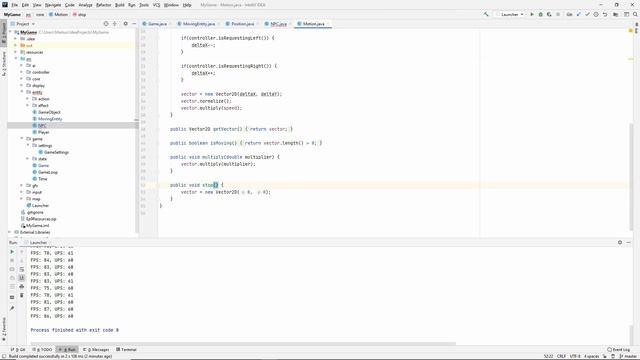Open Run panel settings gear

coord(620,242)
